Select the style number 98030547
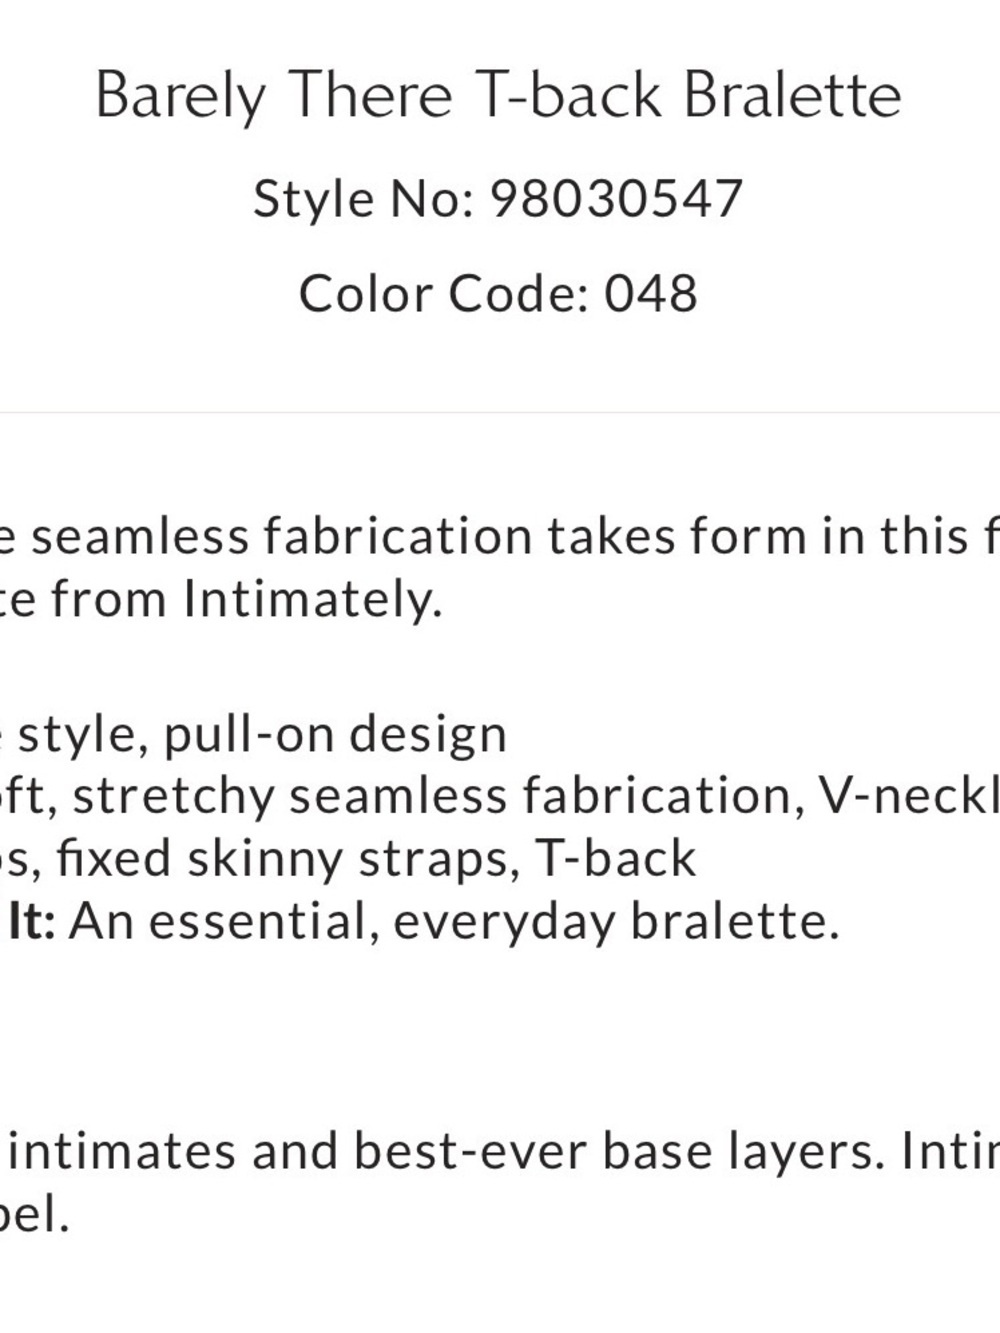Screen dimensions: 1000x1333 coord(616,198)
